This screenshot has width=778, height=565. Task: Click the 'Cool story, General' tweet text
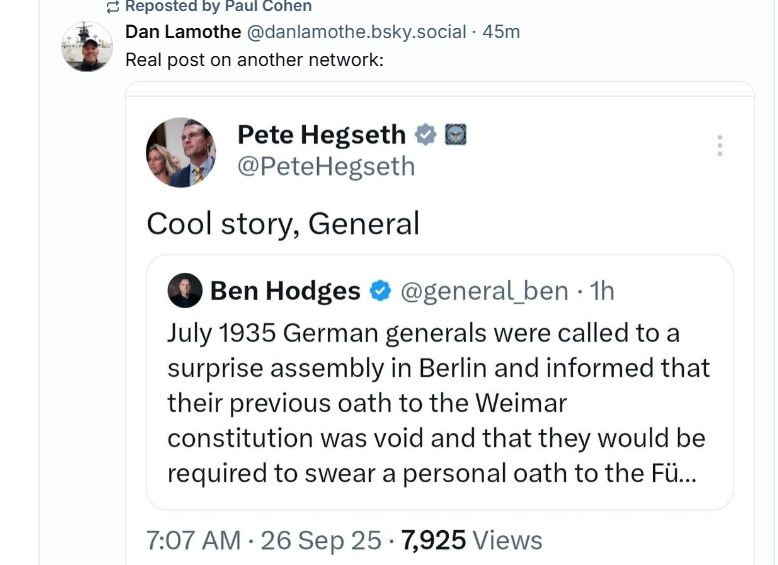pyautogui.click(x=283, y=223)
